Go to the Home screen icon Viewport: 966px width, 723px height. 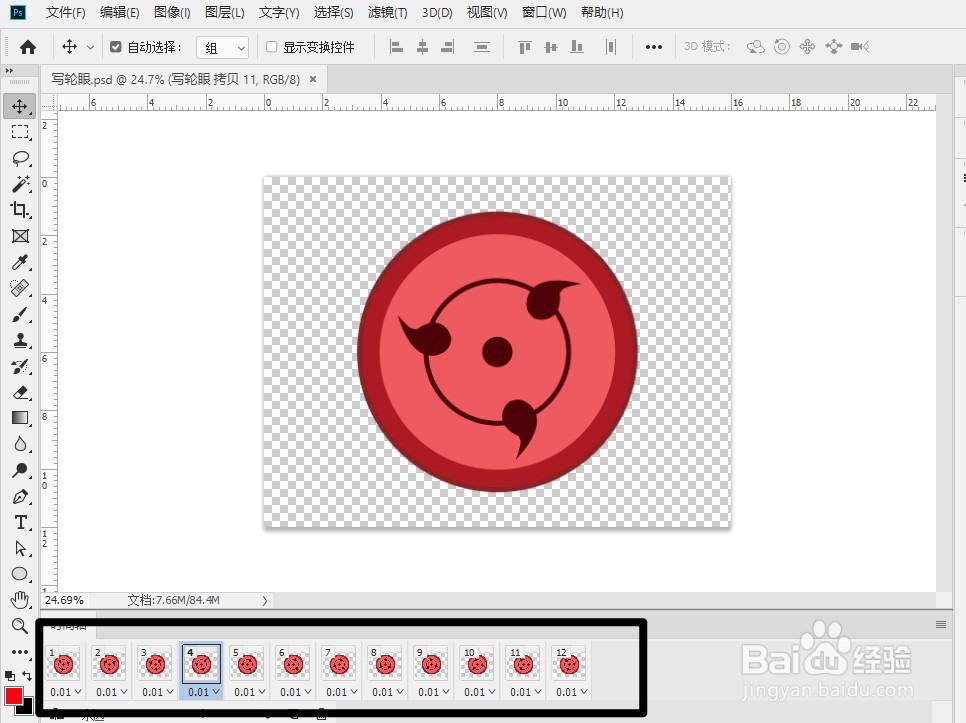point(28,47)
